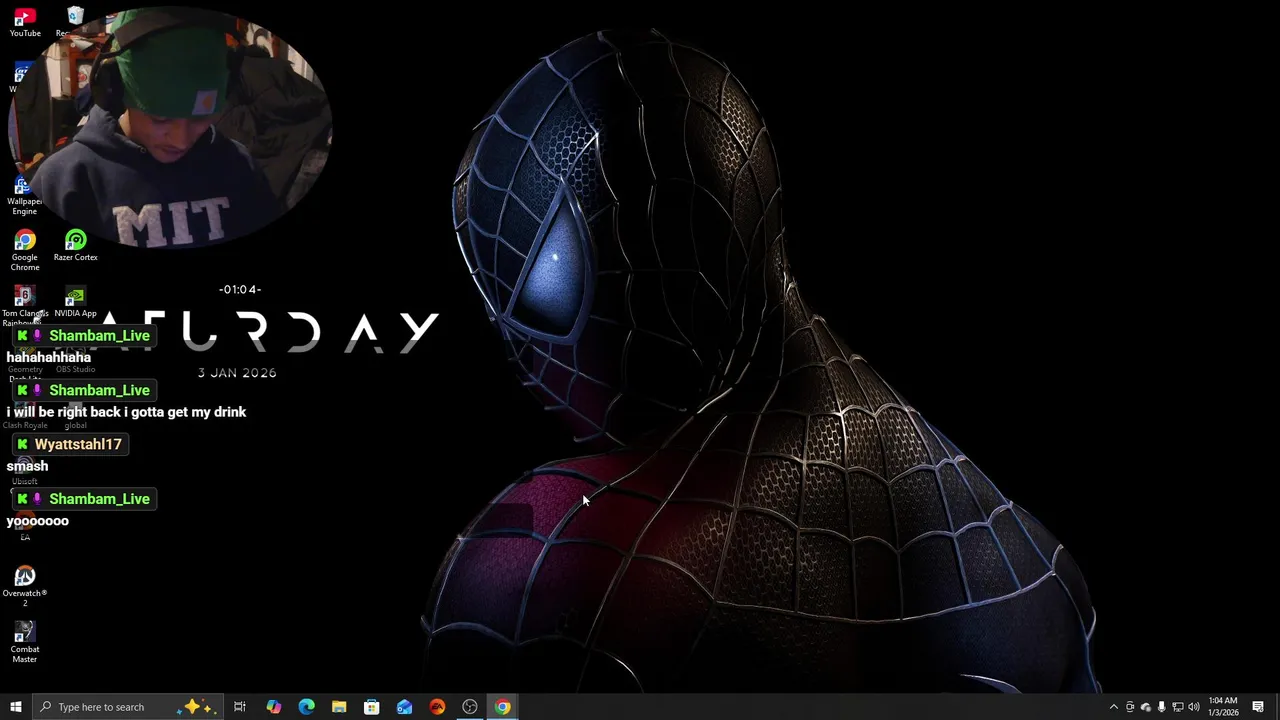Select the Wallpaper Engine desktop icon
The image size is (1280, 720).
point(24,195)
